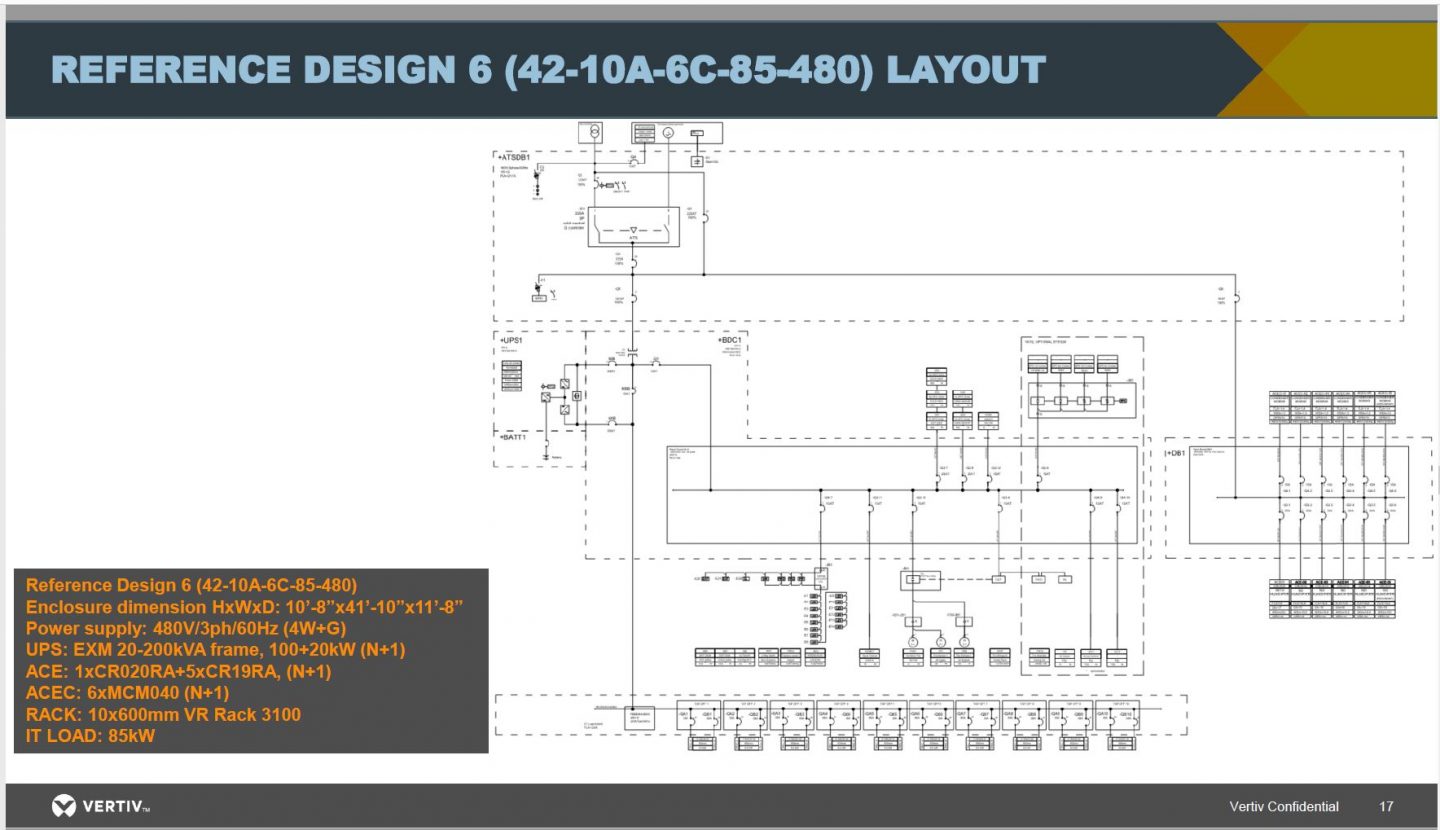This screenshot has height=830, width=1440.
Task: Click the Vertiv Confidential footer text
Action: coord(1283,806)
